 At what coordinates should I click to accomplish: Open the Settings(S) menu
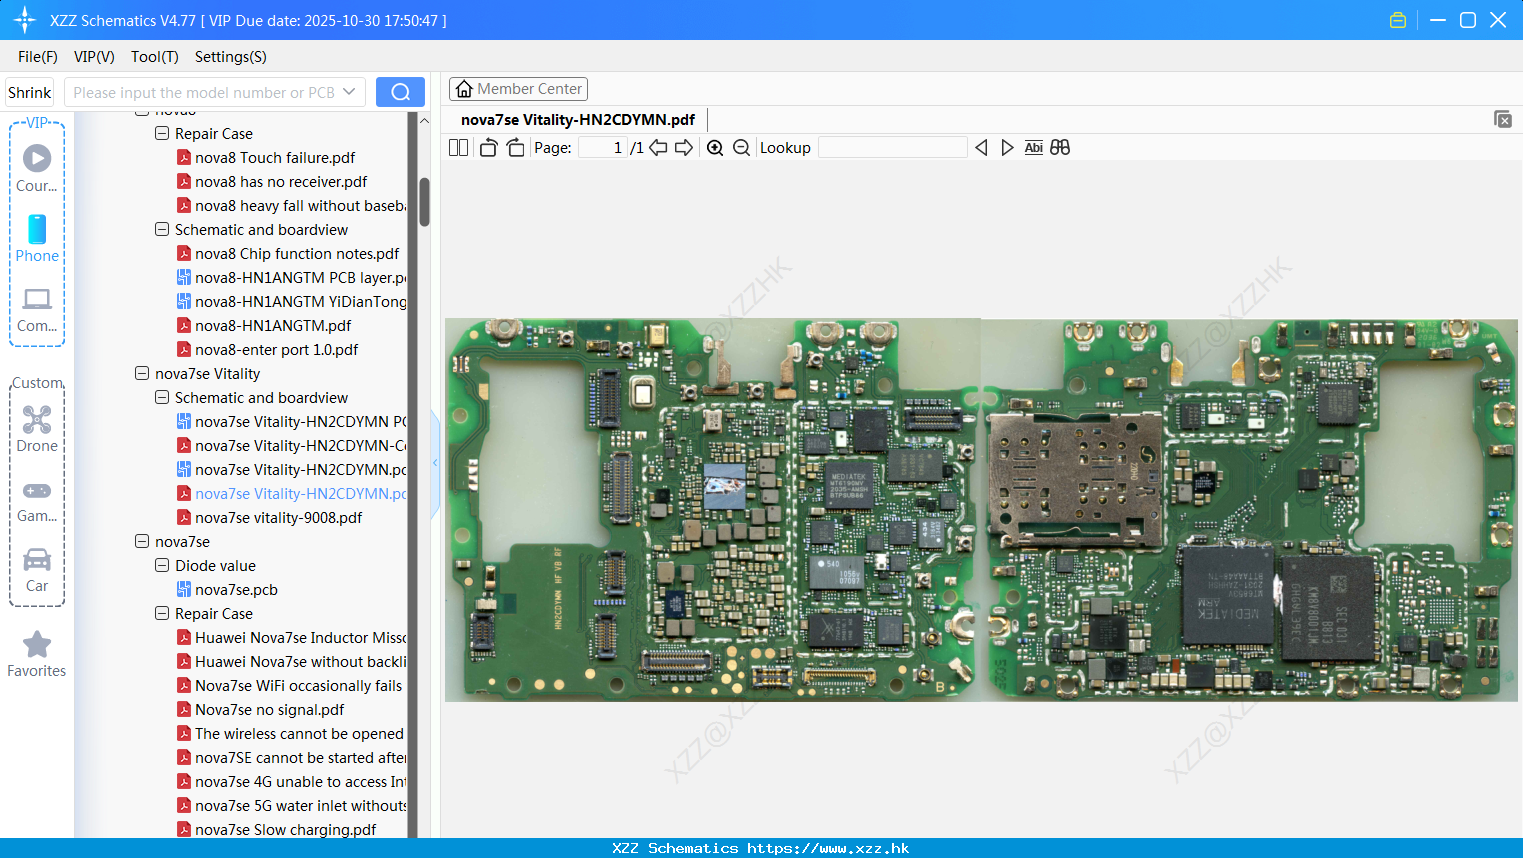tap(231, 57)
